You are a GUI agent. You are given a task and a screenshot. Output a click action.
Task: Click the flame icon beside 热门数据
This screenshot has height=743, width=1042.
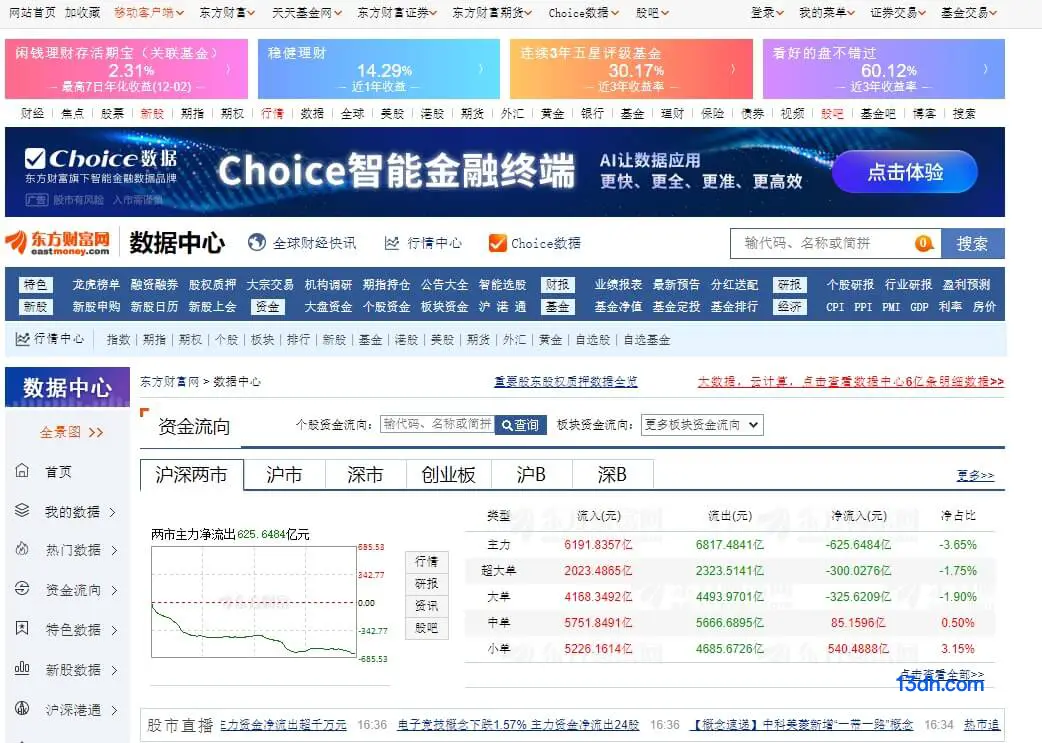(22, 550)
